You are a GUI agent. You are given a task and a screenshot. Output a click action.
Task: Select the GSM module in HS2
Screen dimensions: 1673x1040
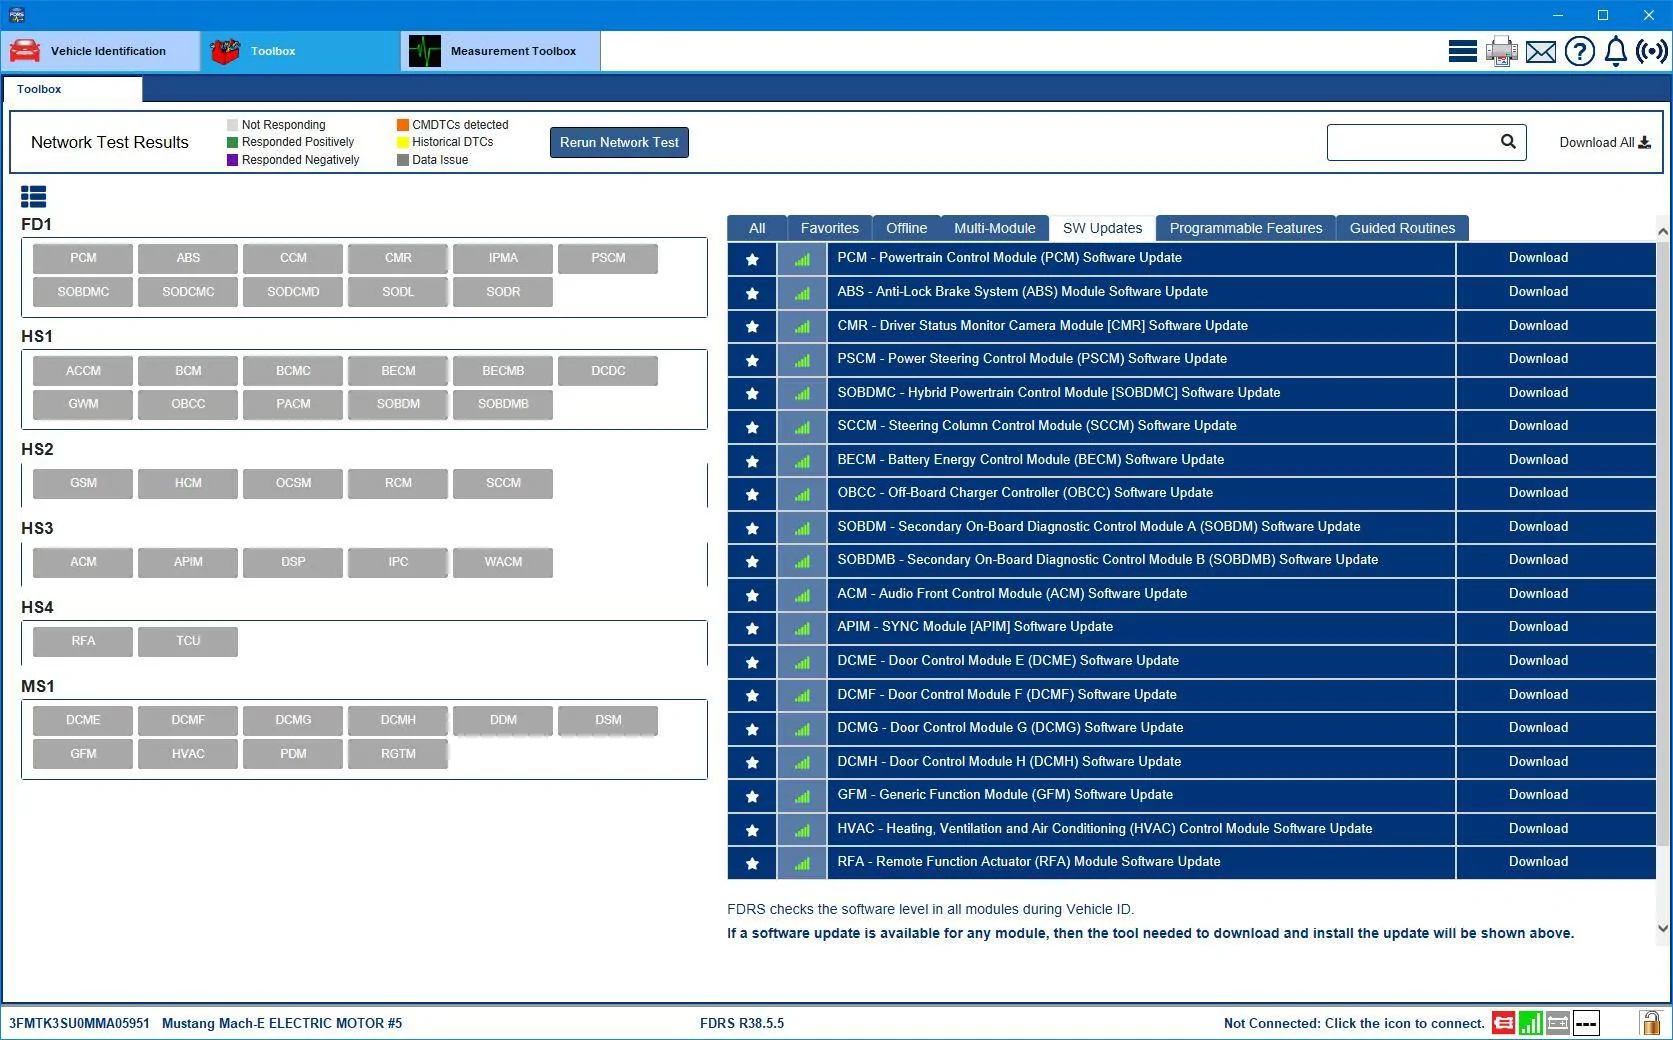click(83, 483)
